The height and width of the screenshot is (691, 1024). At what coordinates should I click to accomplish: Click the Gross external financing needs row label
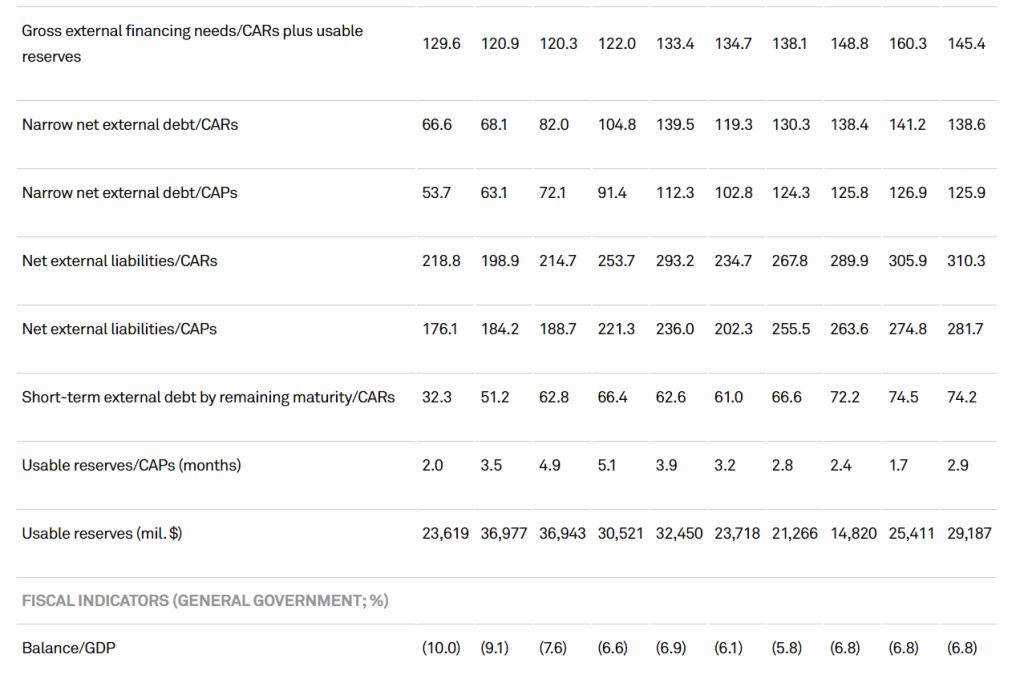click(x=192, y=44)
